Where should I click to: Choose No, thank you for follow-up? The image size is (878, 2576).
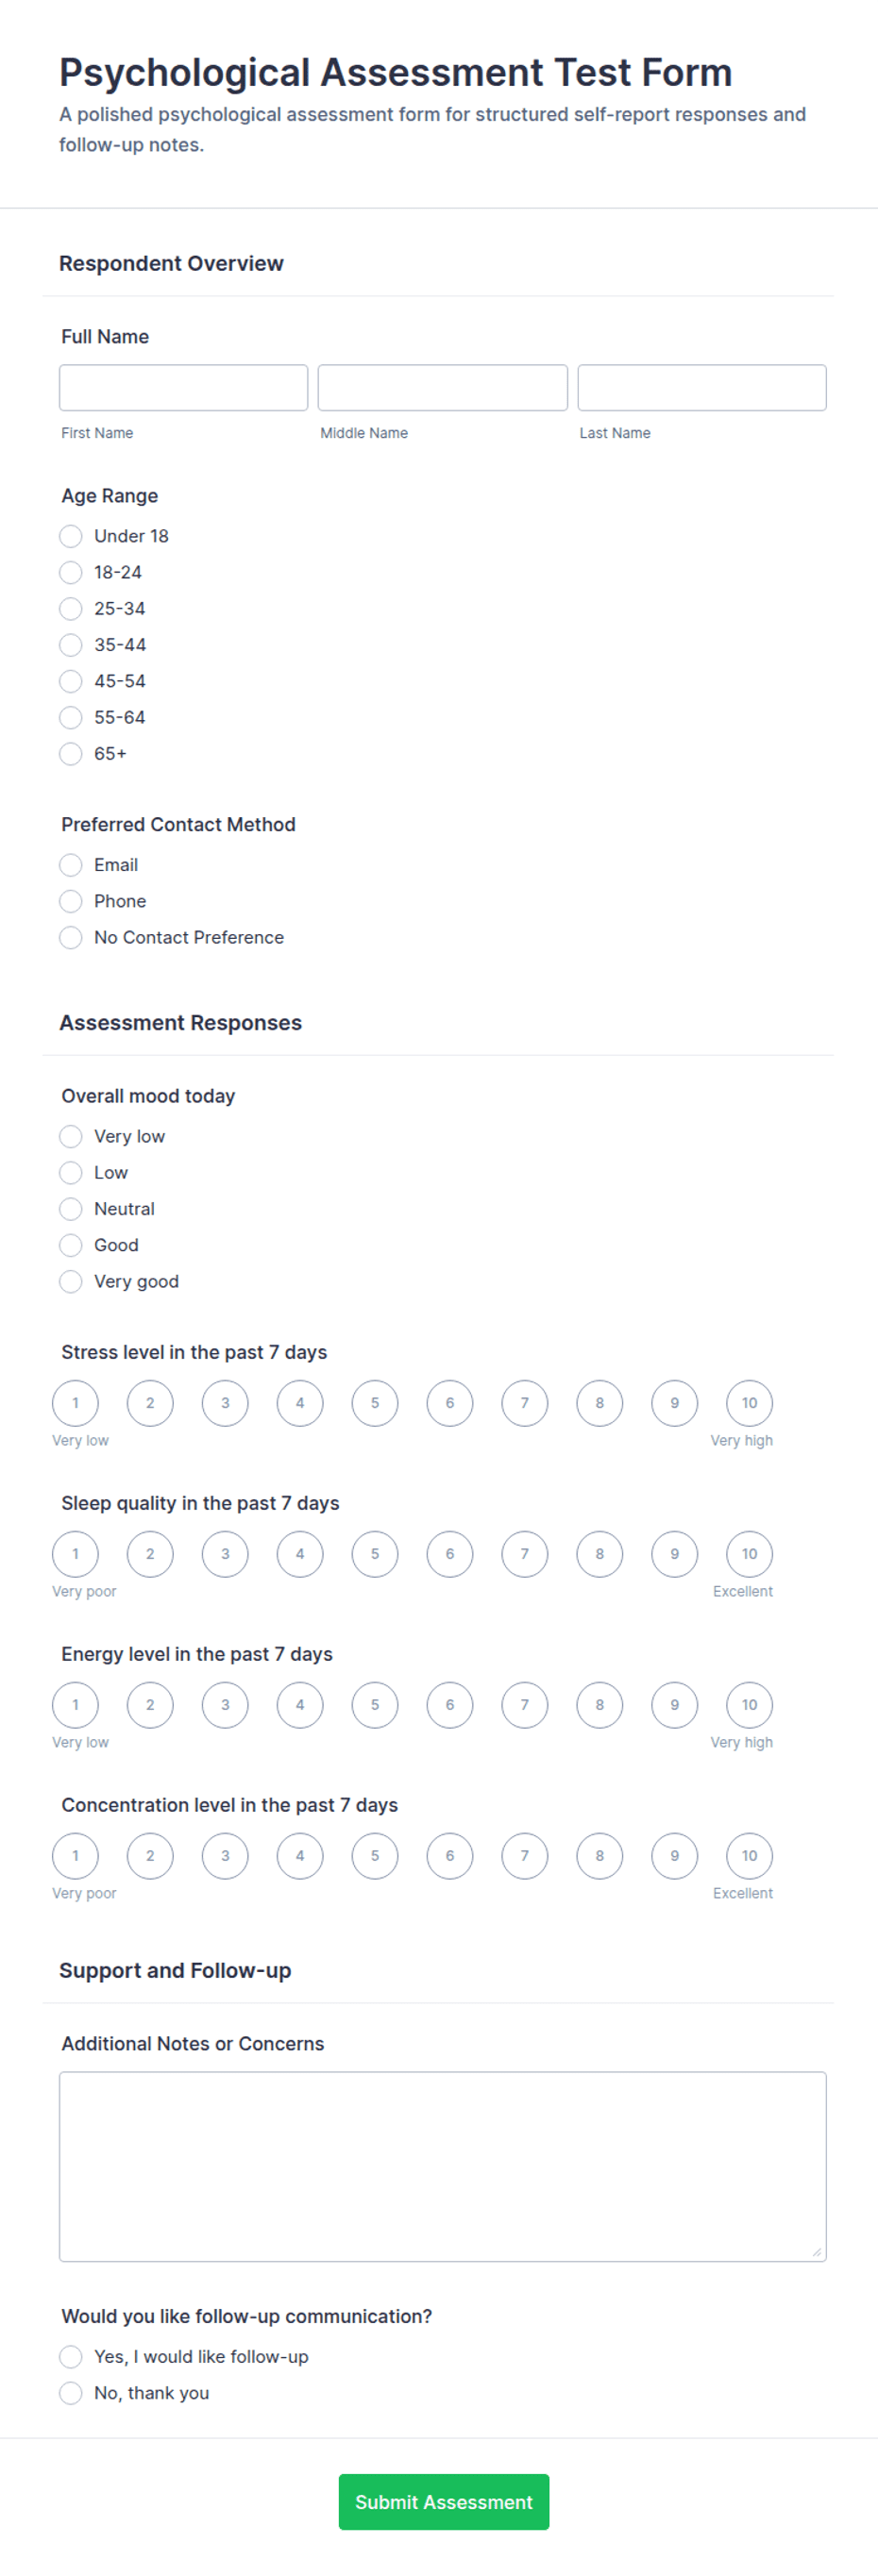click(x=70, y=2392)
